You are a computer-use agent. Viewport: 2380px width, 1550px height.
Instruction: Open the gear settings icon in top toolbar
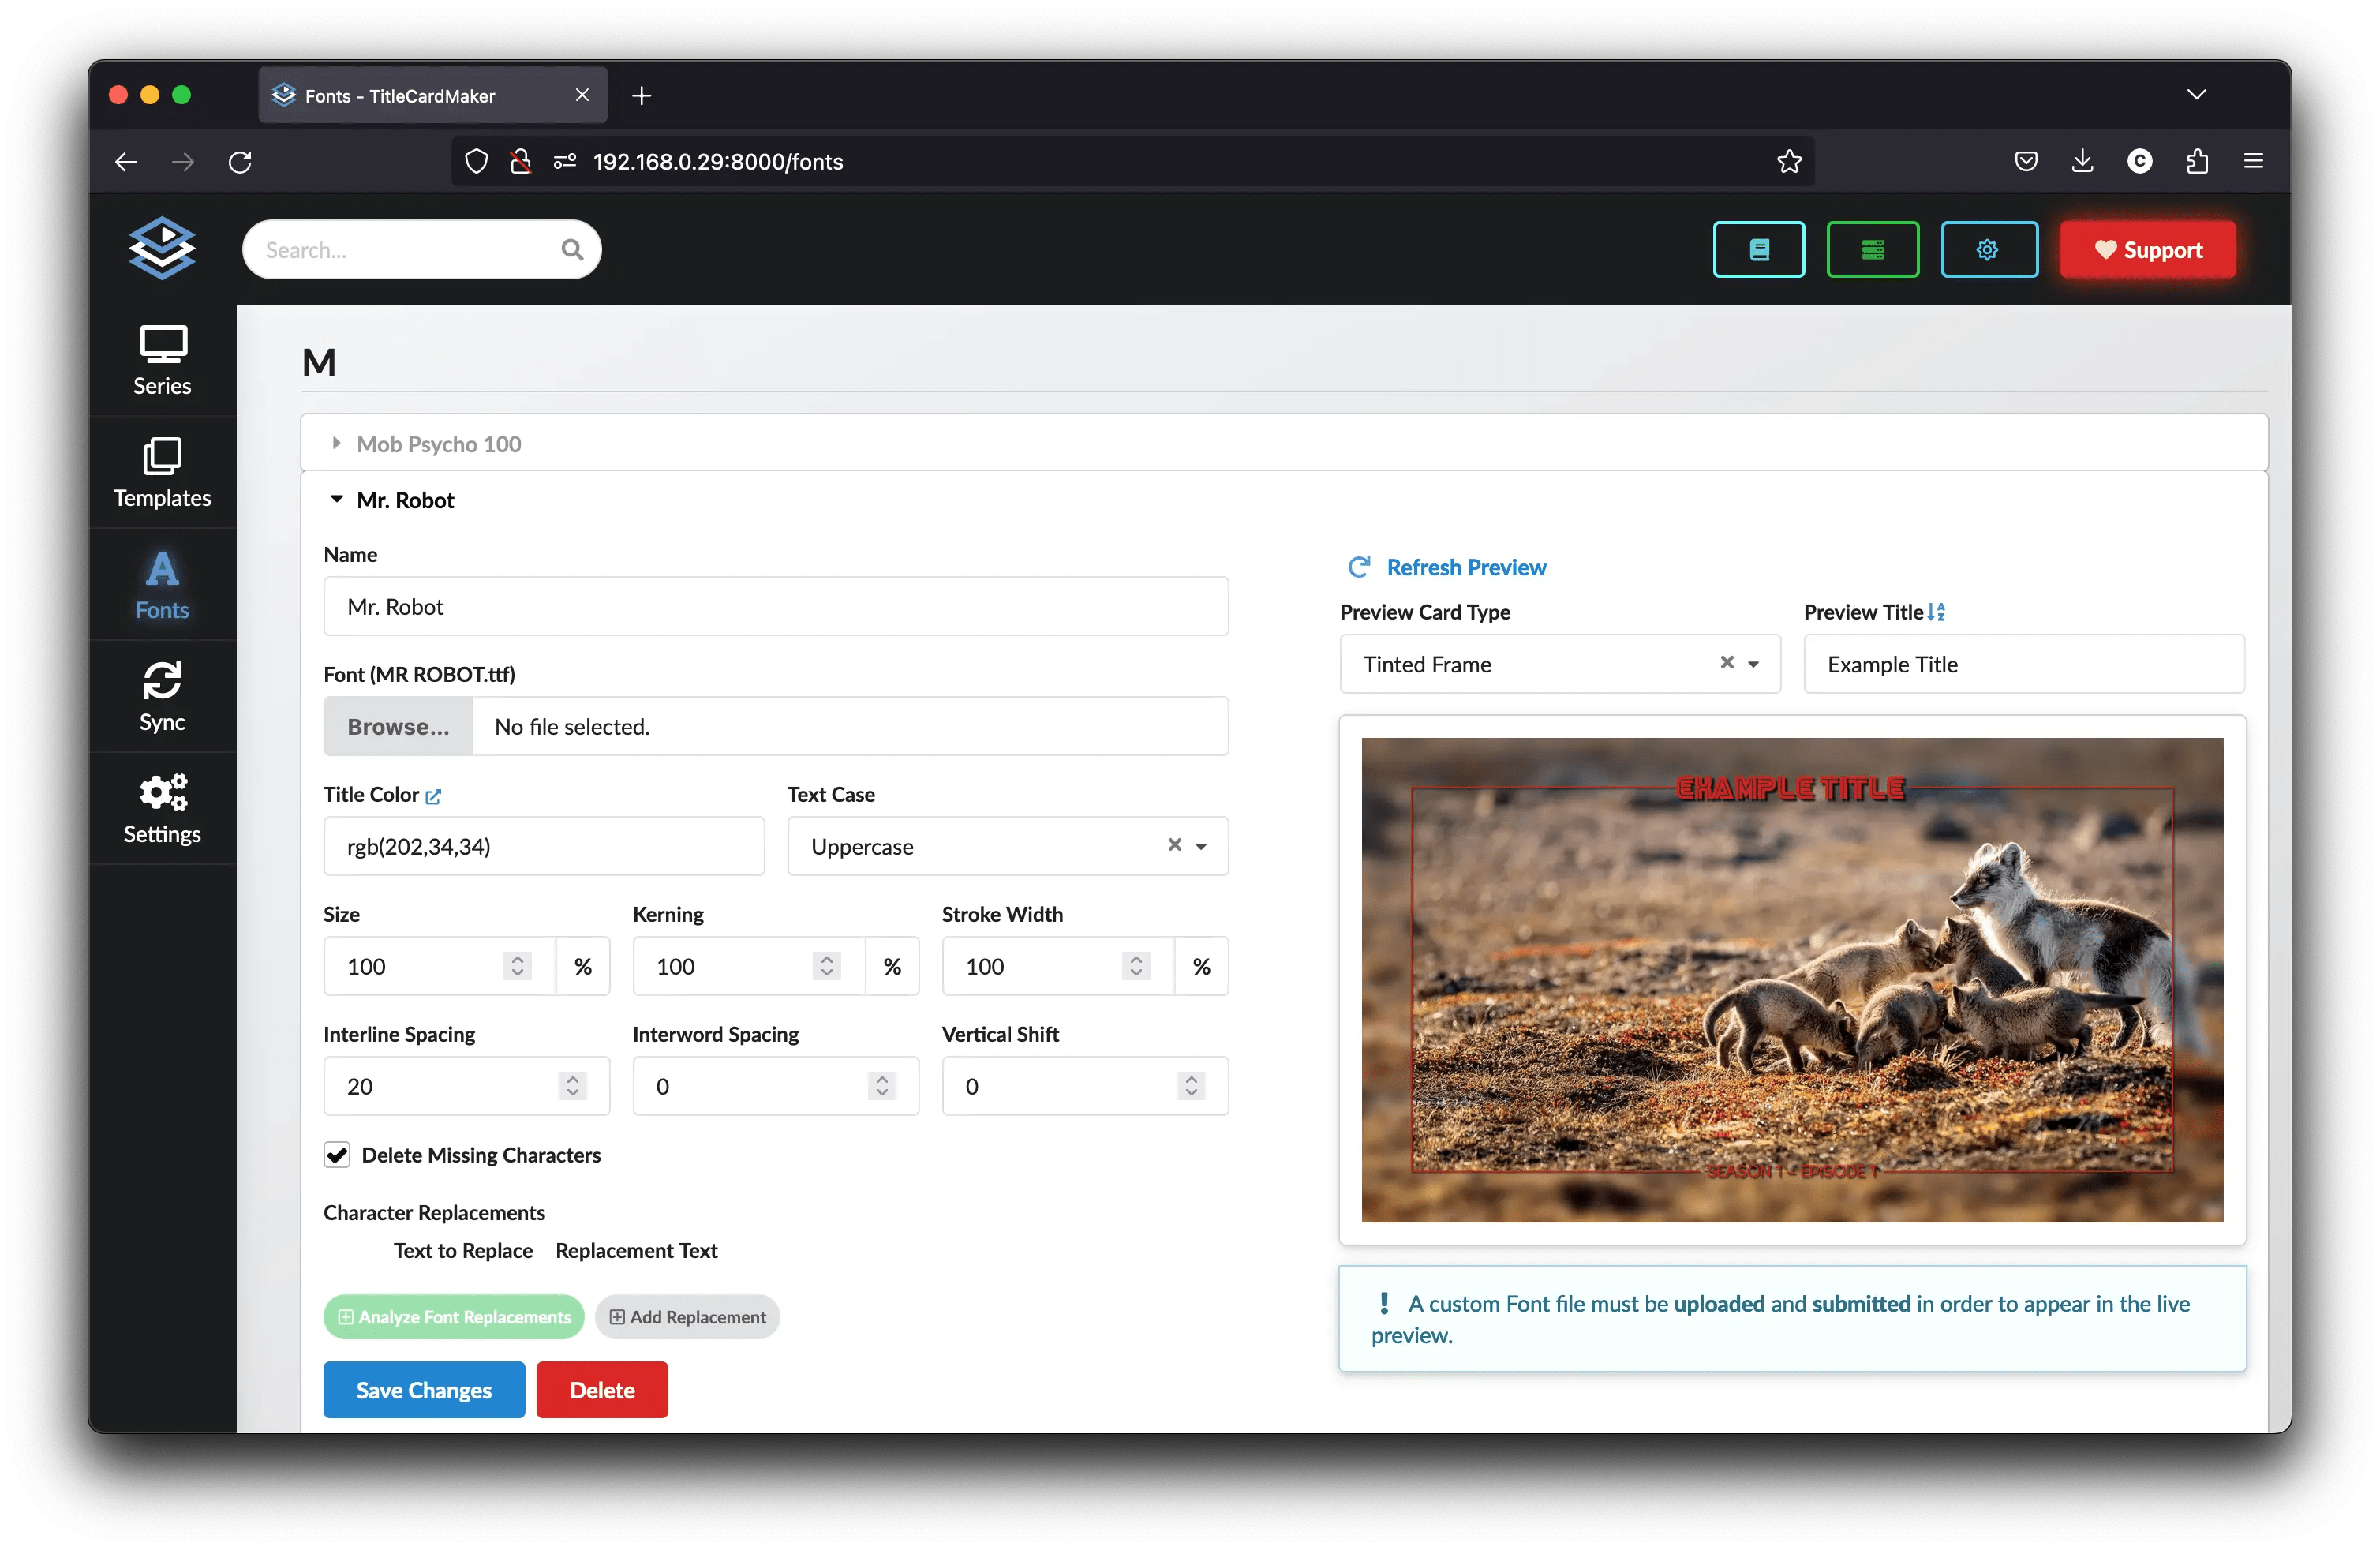click(x=1988, y=249)
